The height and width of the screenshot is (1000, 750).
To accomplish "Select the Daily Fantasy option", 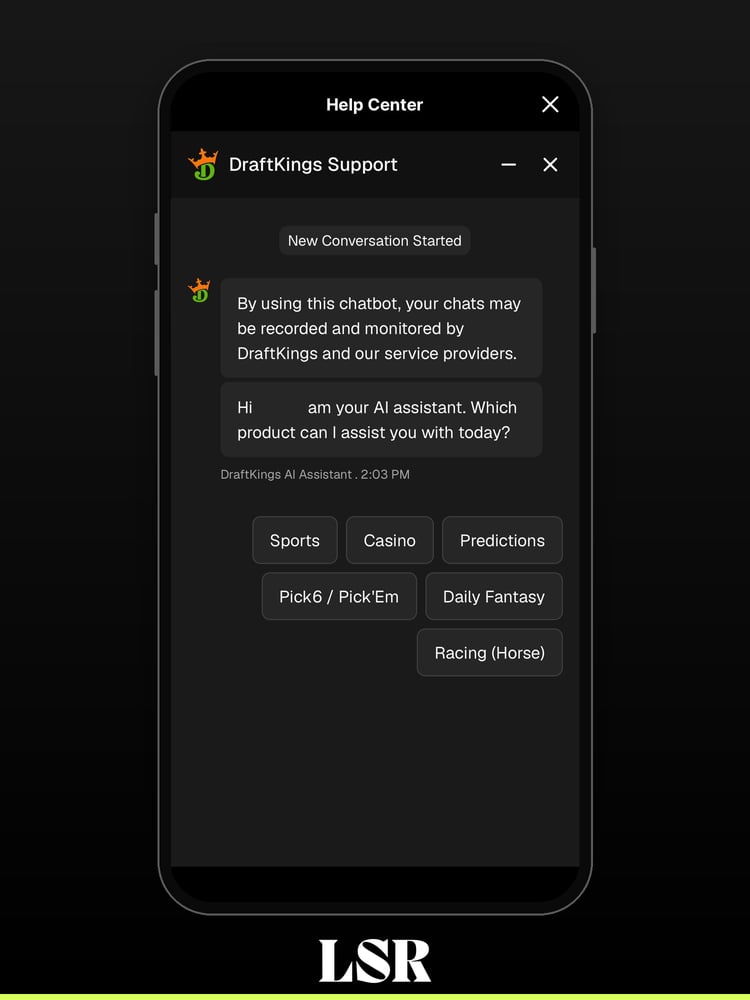I will pyautogui.click(x=494, y=596).
